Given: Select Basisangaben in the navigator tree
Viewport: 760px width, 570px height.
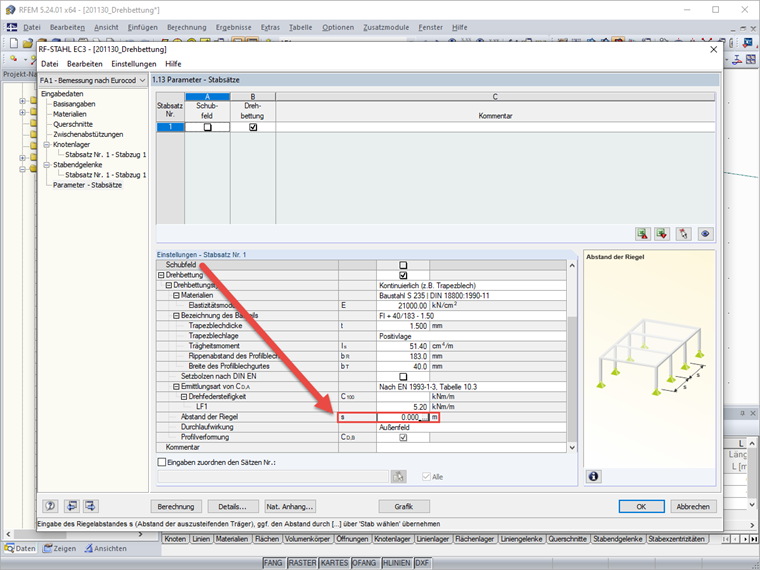Looking at the screenshot, I should (74, 104).
